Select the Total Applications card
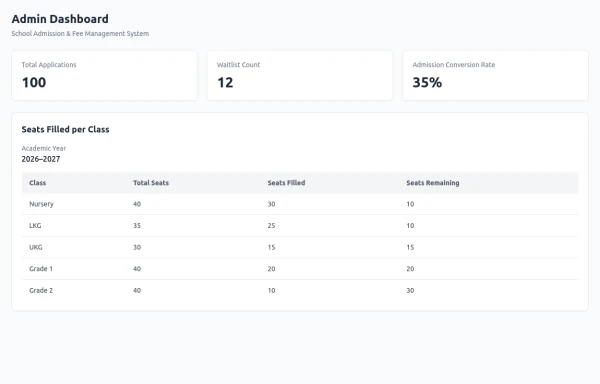This screenshot has width=600, height=384. click(104, 76)
